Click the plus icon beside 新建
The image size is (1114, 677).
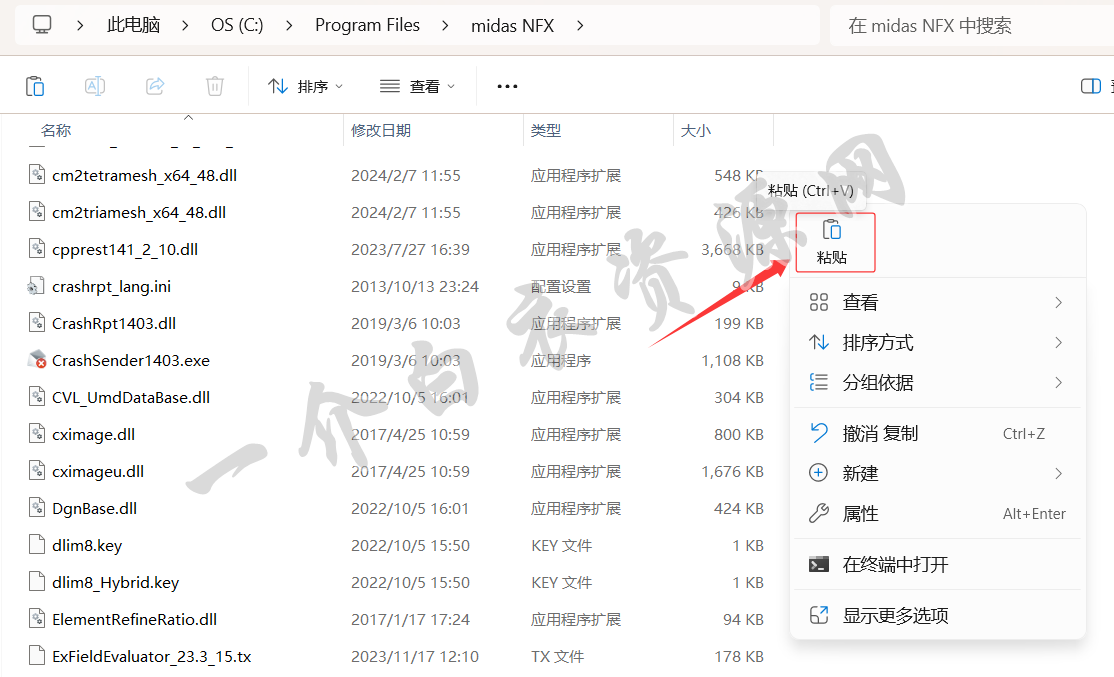pos(818,472)
